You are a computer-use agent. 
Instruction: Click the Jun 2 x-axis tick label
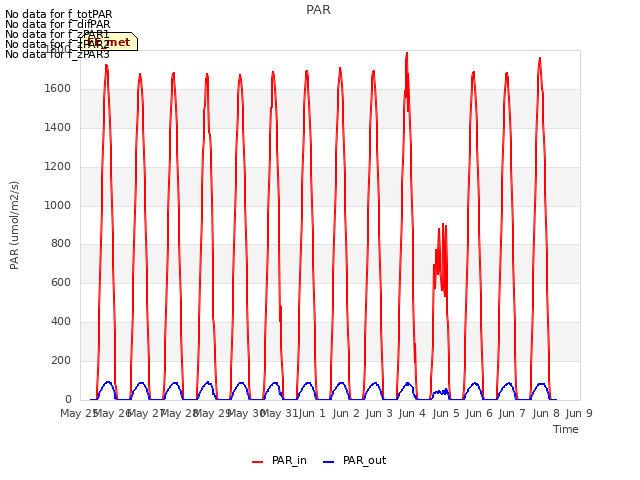346,413
